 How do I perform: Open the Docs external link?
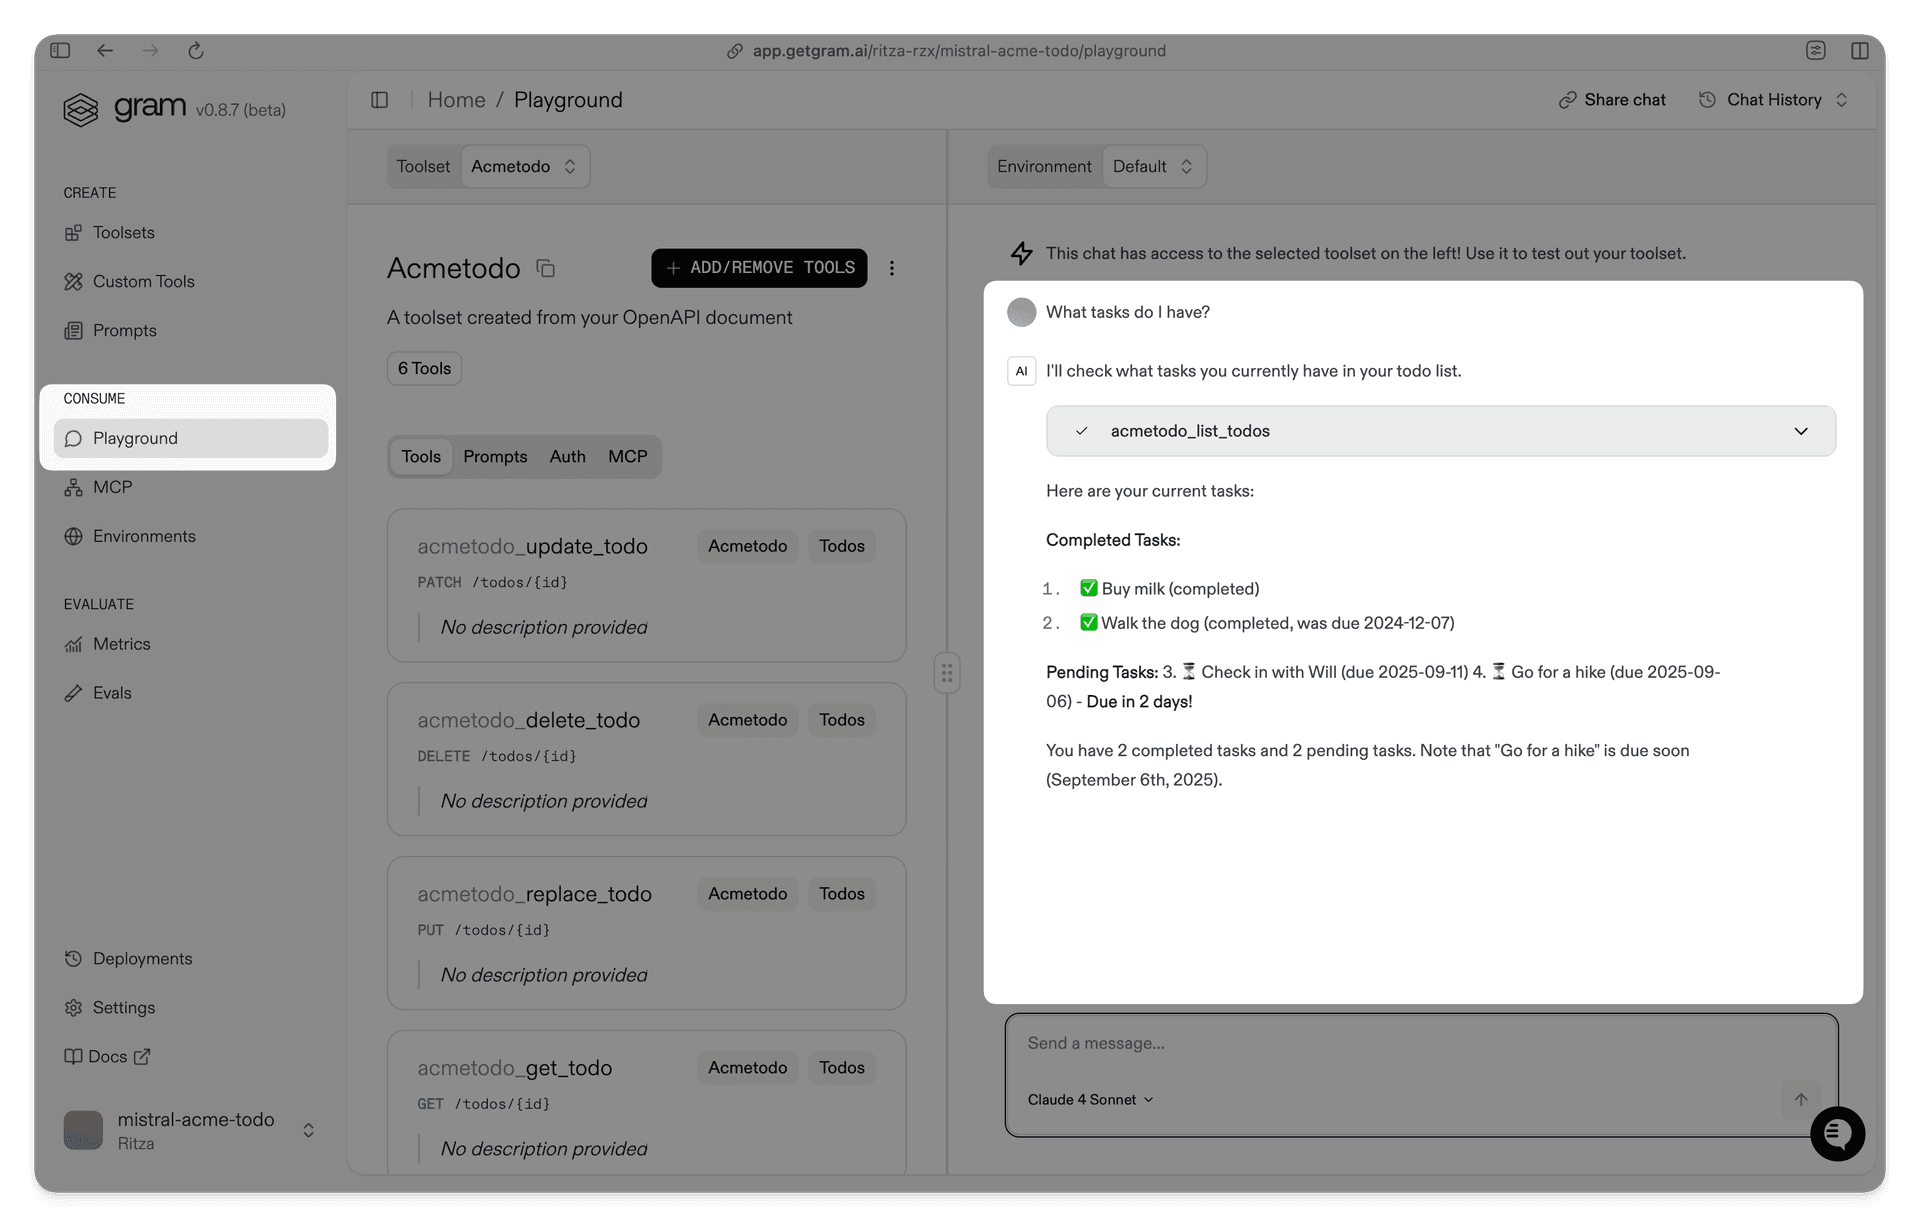click(x=107, y=1056)
